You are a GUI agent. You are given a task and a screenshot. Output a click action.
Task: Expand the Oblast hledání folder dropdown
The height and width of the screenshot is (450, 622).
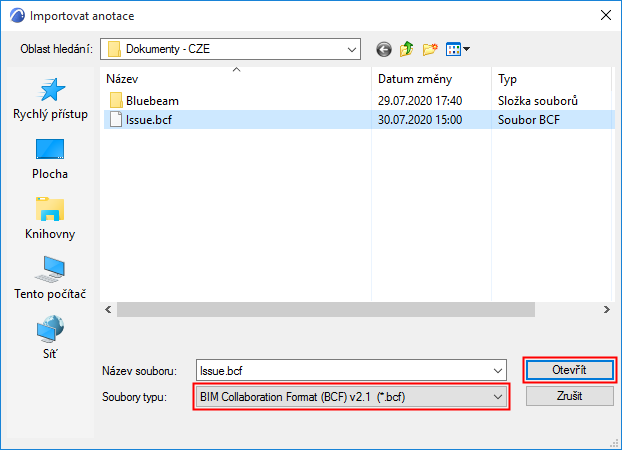[352, 48]
